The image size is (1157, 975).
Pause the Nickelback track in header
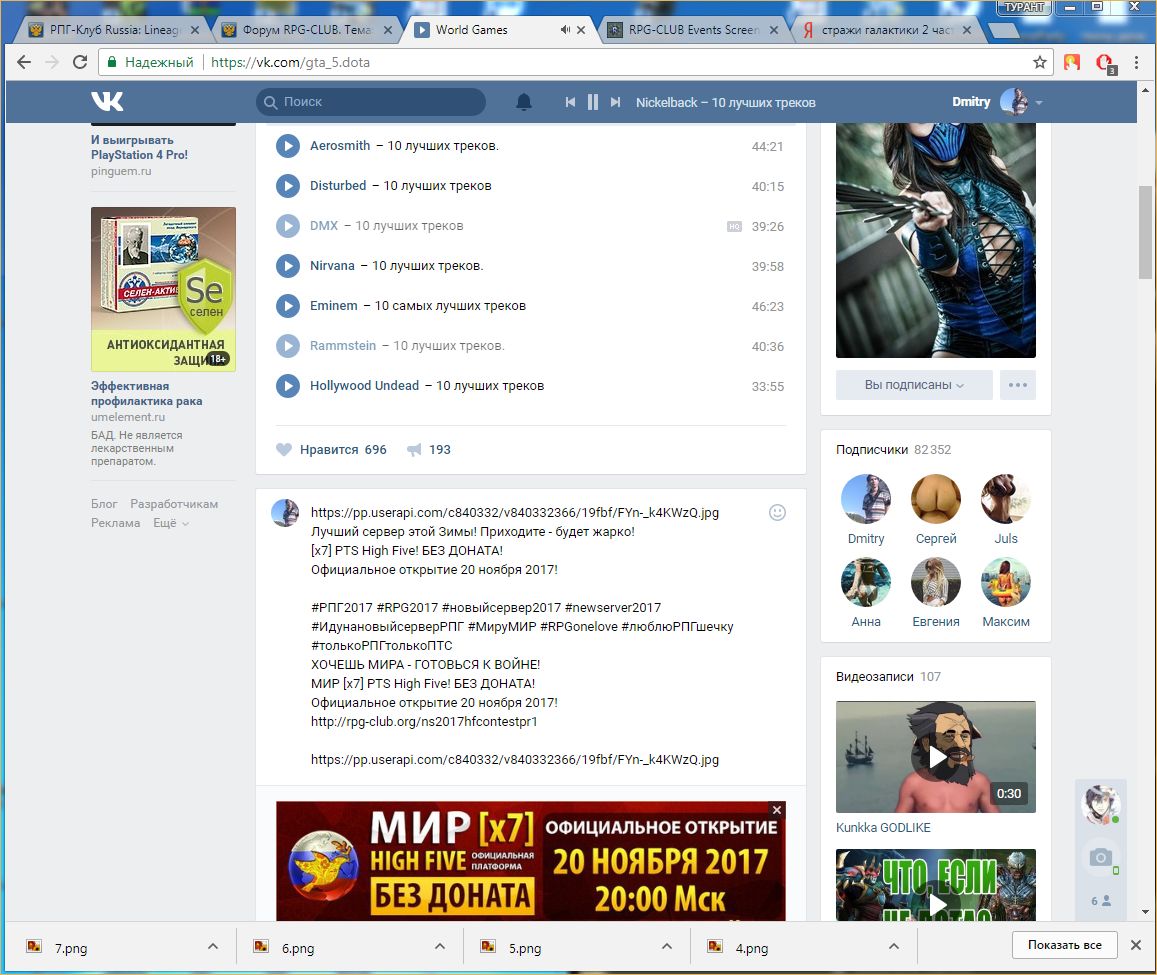pyautogui.click(x=593, y=102)
